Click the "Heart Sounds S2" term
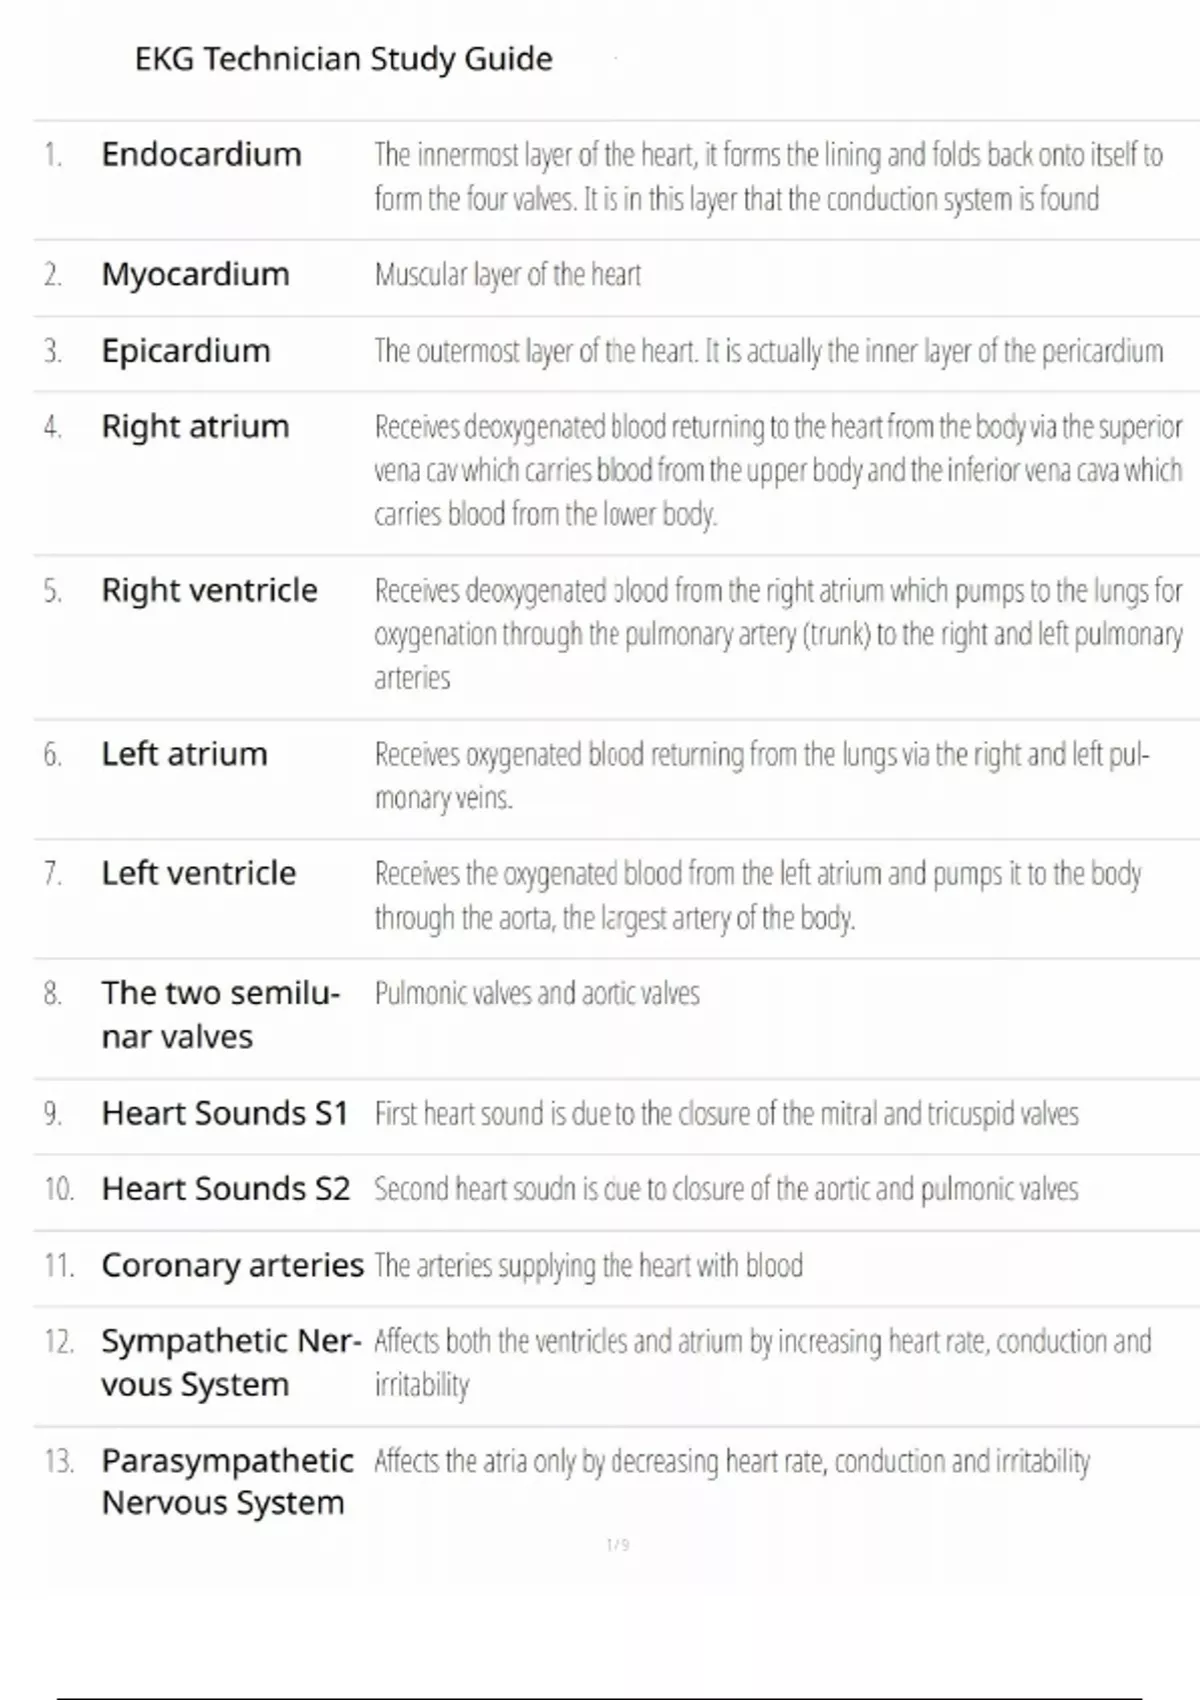 click(x=225, y=1189)
